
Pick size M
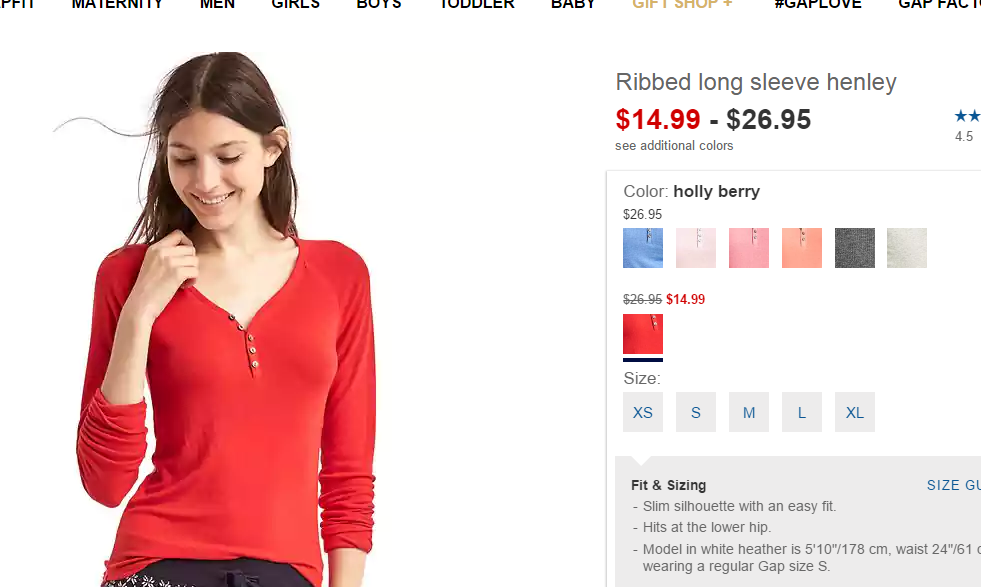pos(749,412)
